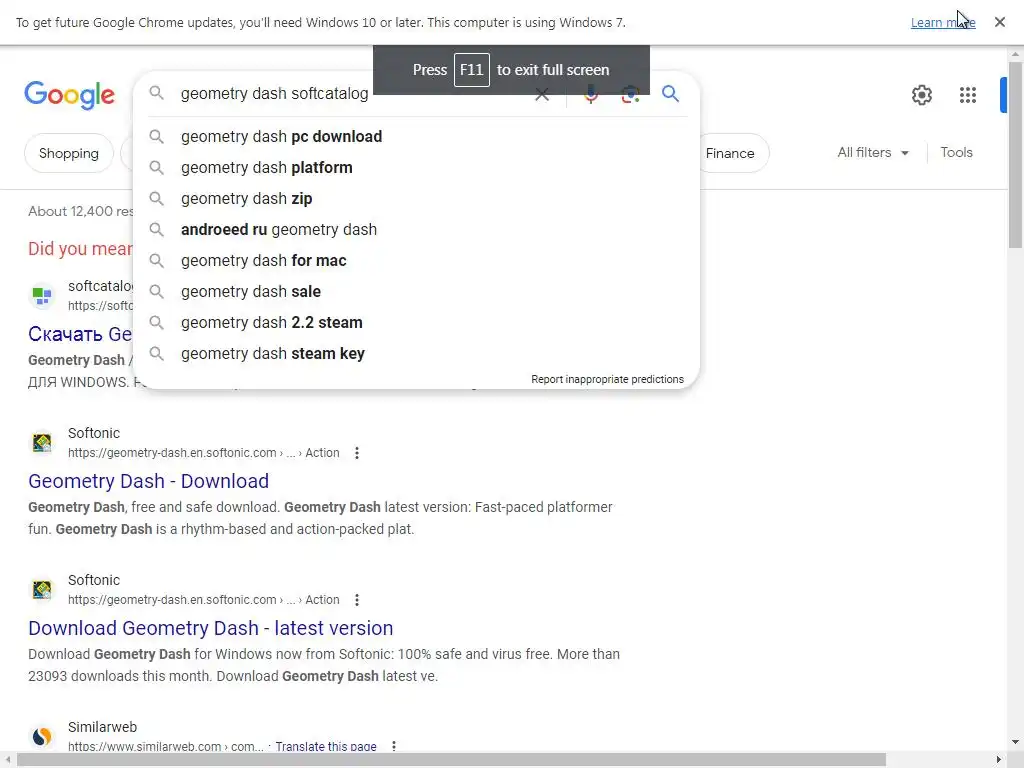1024x768 pixels.
Task: Click the magnifier icon beside 'geometry dash sale'
Action: click(156, 291)
